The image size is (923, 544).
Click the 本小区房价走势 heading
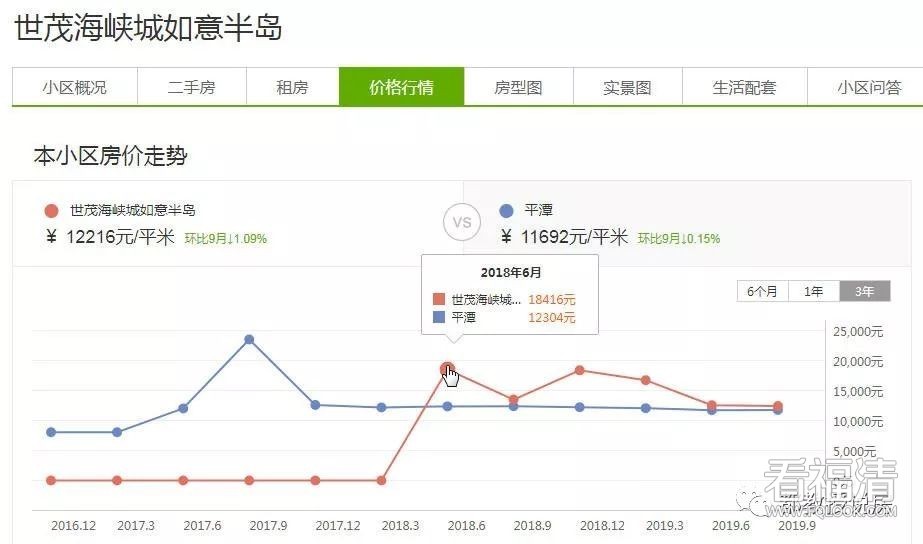pos(111,156)
